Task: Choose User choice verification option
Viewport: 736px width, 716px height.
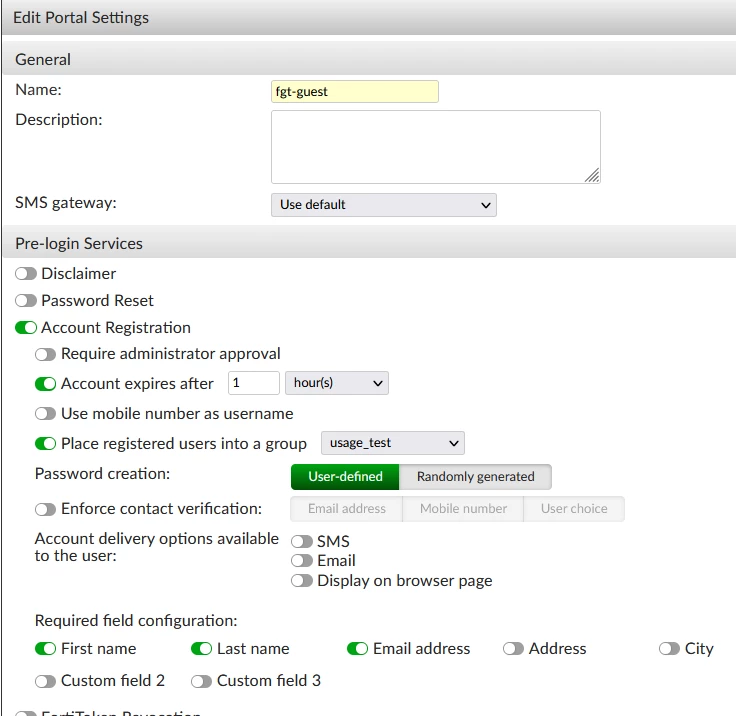Action: 574,509
